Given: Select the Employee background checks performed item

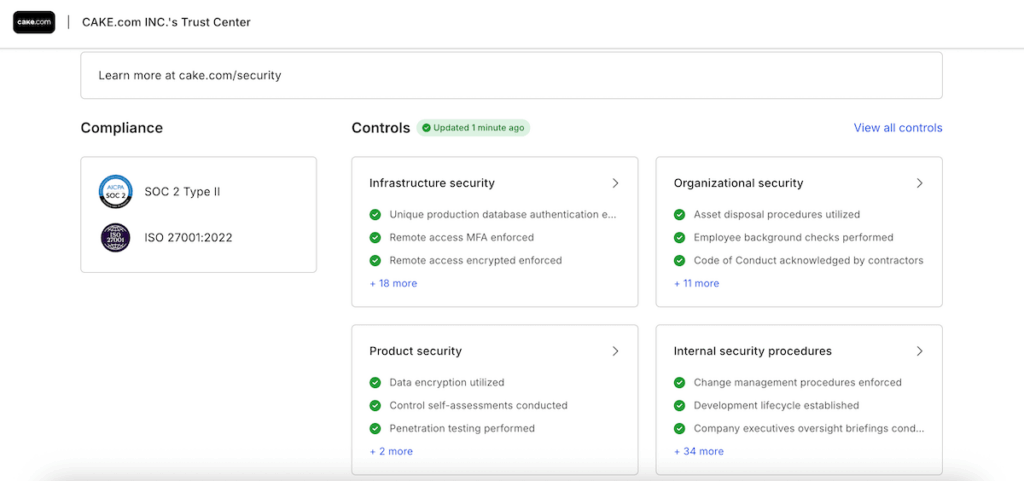Looking at the screenshot, I should (x=793, y=238).
